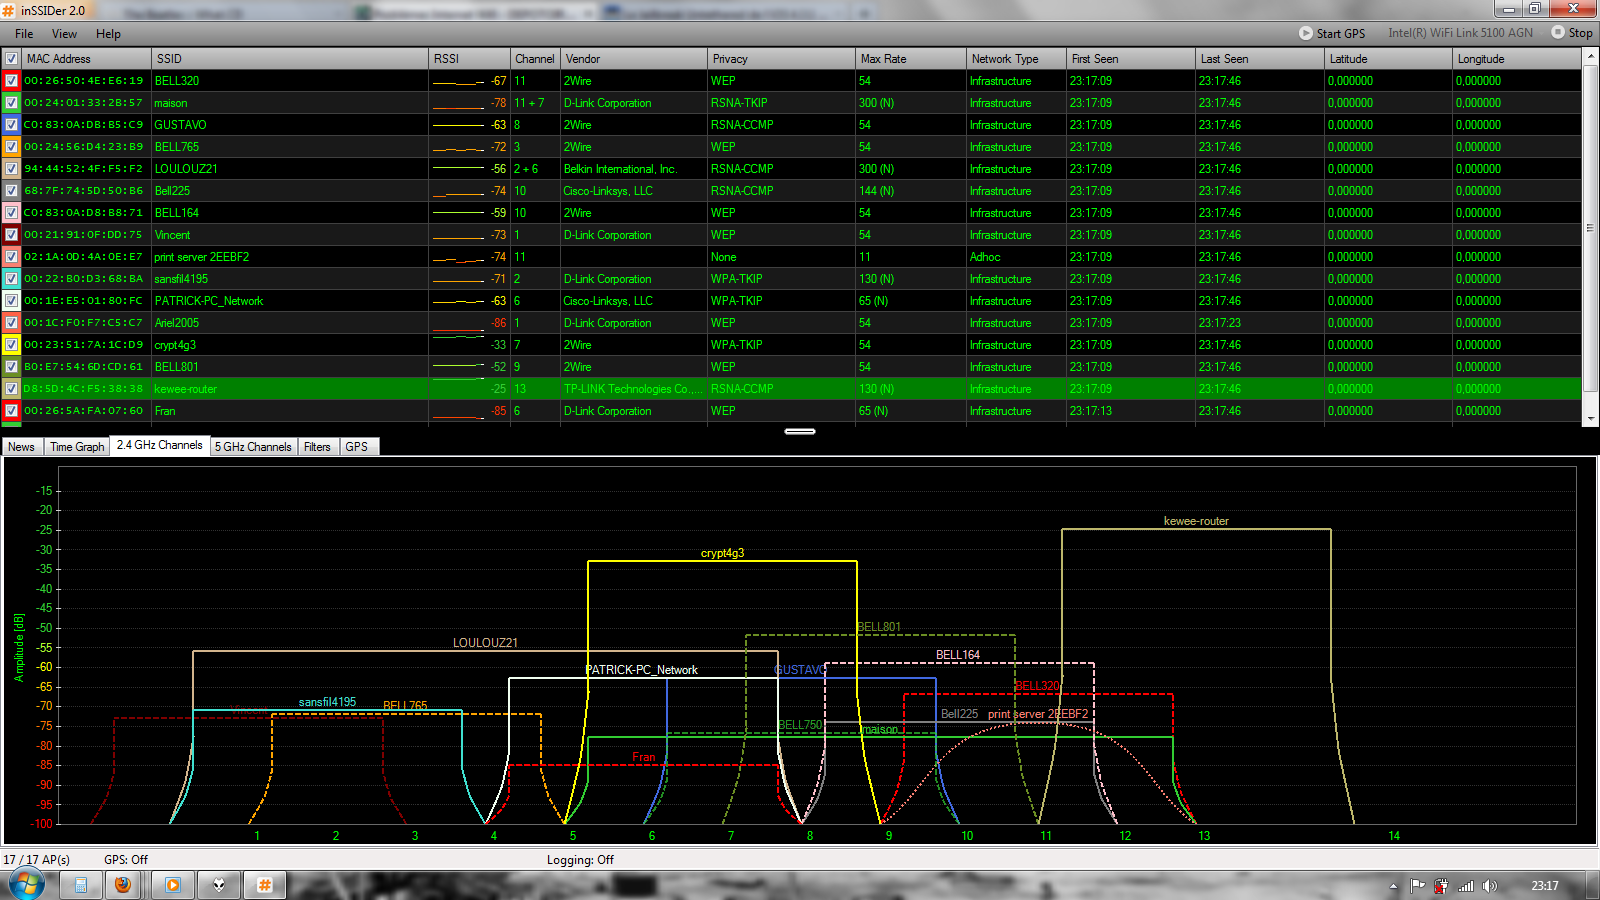Open the calculator taskbar icon
The height and width of the screenshot is (900, 1600).
tap(81, 885)
